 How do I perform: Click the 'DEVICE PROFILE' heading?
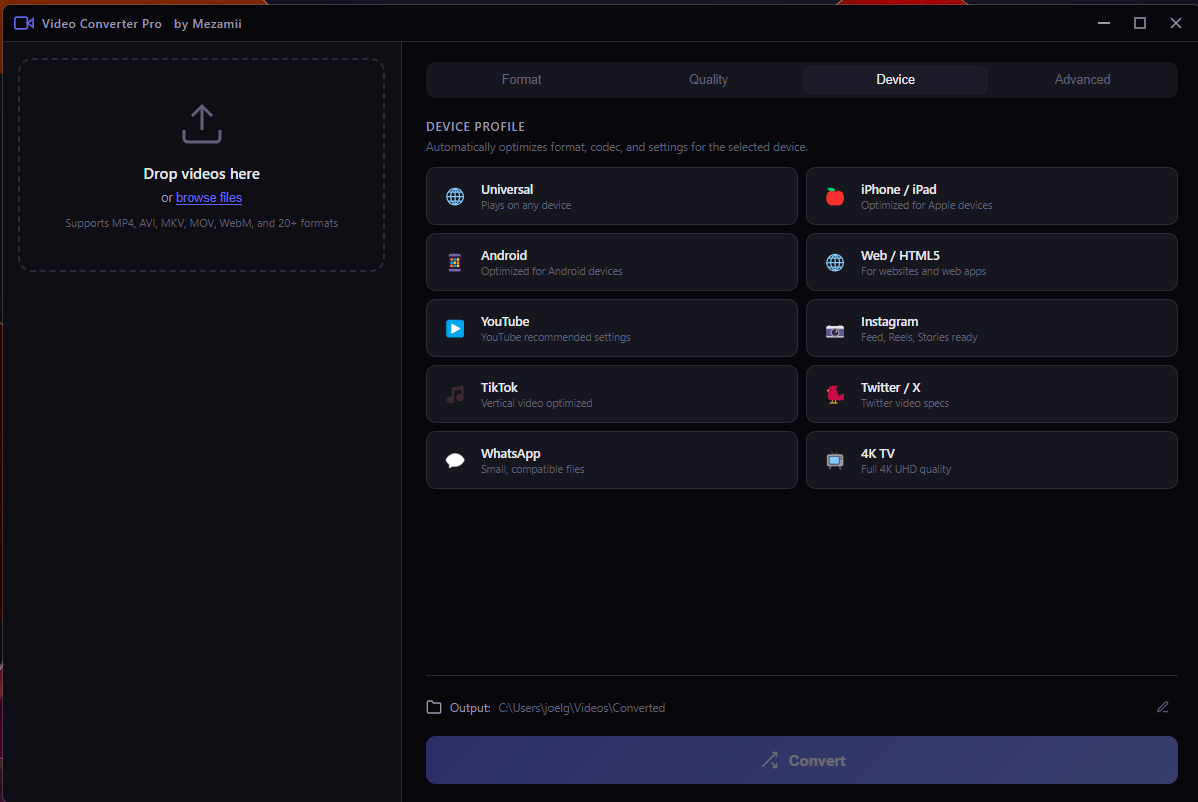tap(475, 127)
